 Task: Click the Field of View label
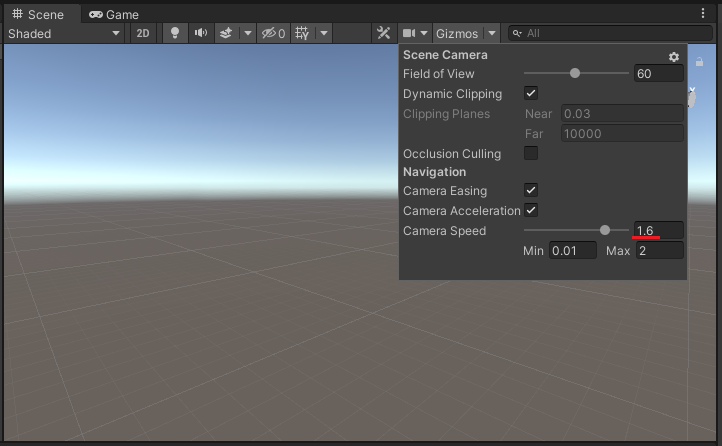[438, 74]
